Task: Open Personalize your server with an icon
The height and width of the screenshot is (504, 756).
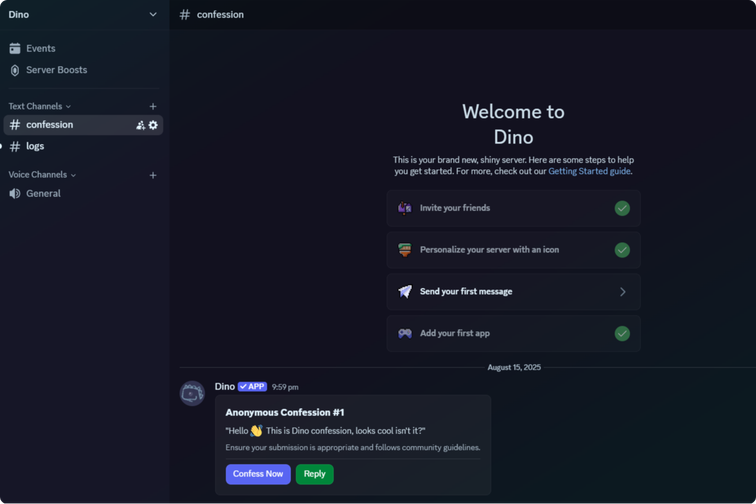Action: (513, 250)
